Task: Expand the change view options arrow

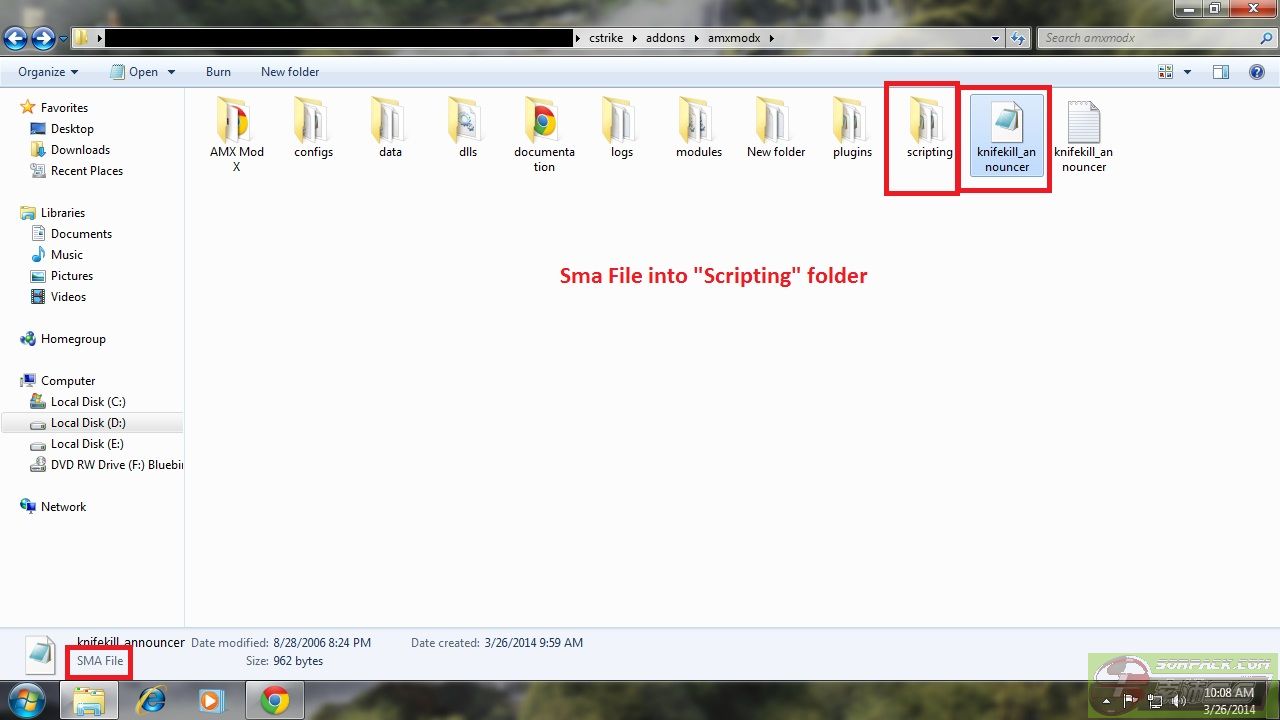Action: (x=1187, y=72)
